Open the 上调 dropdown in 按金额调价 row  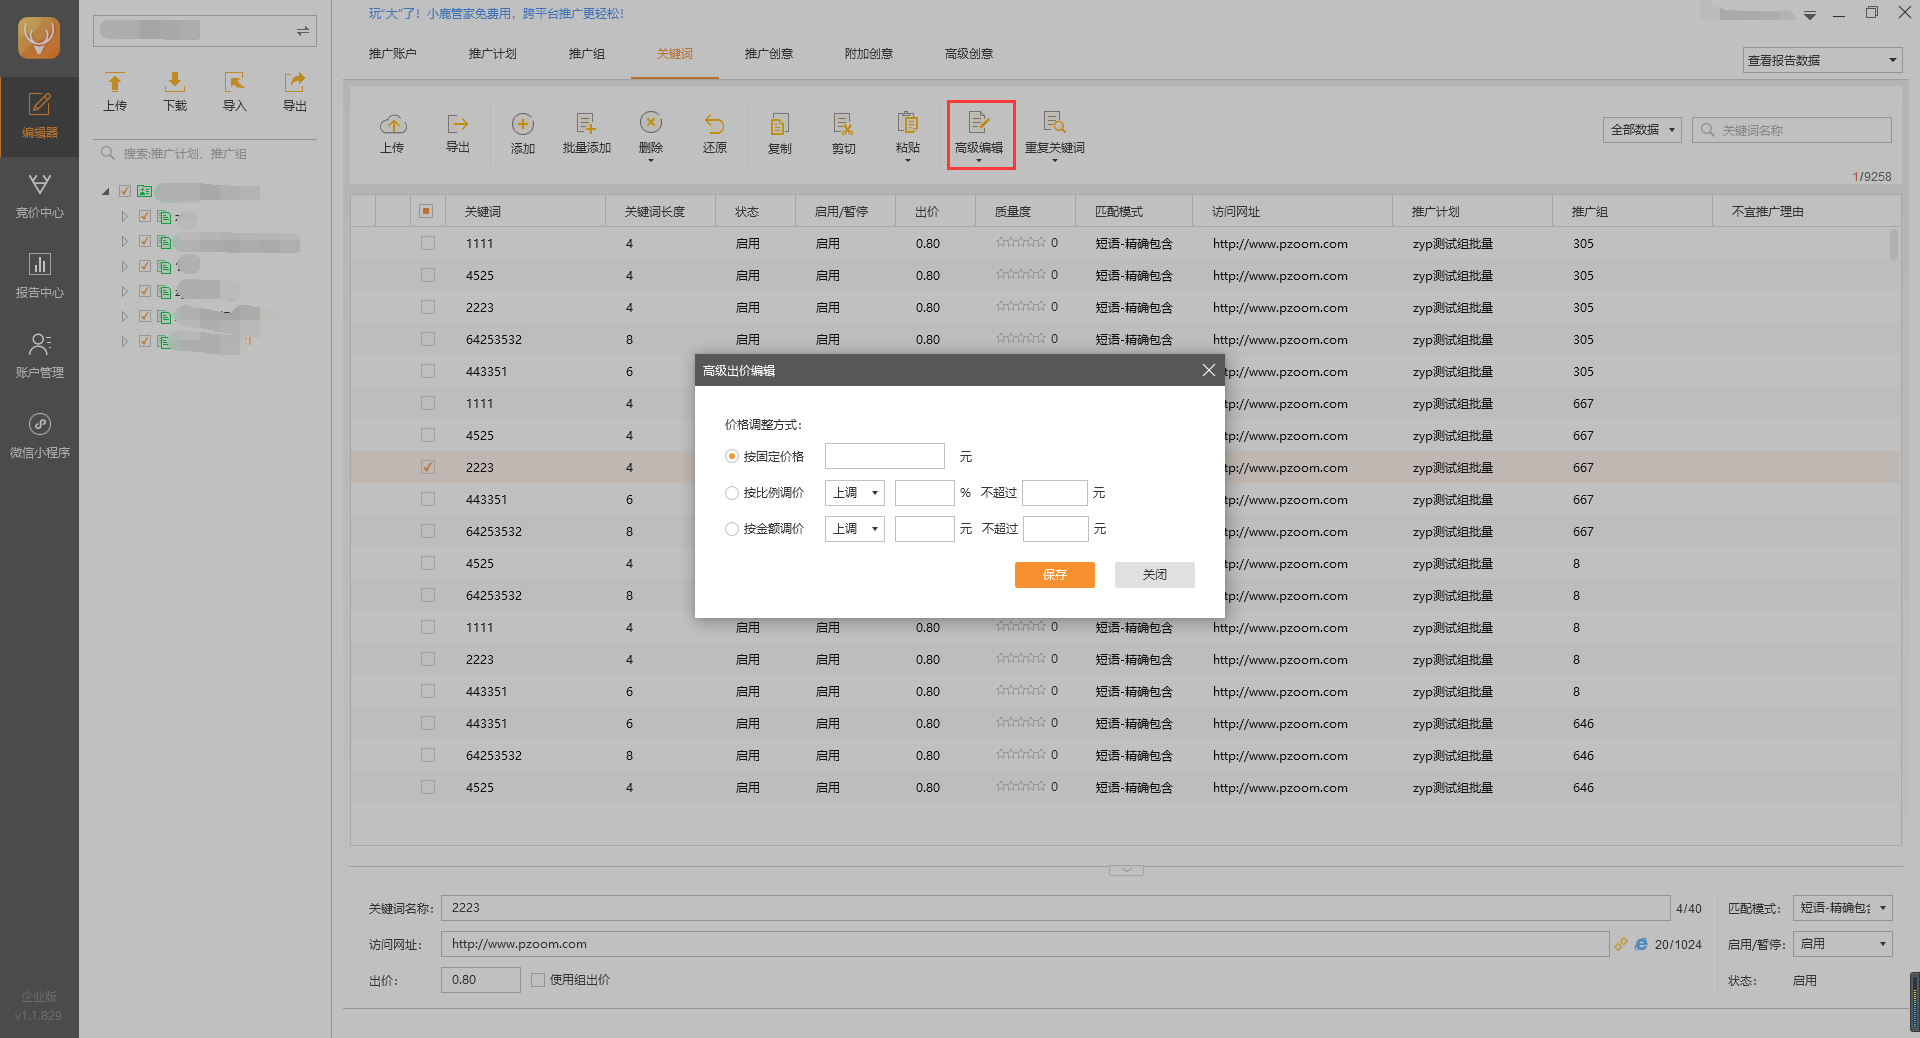[x=855, y=529]
